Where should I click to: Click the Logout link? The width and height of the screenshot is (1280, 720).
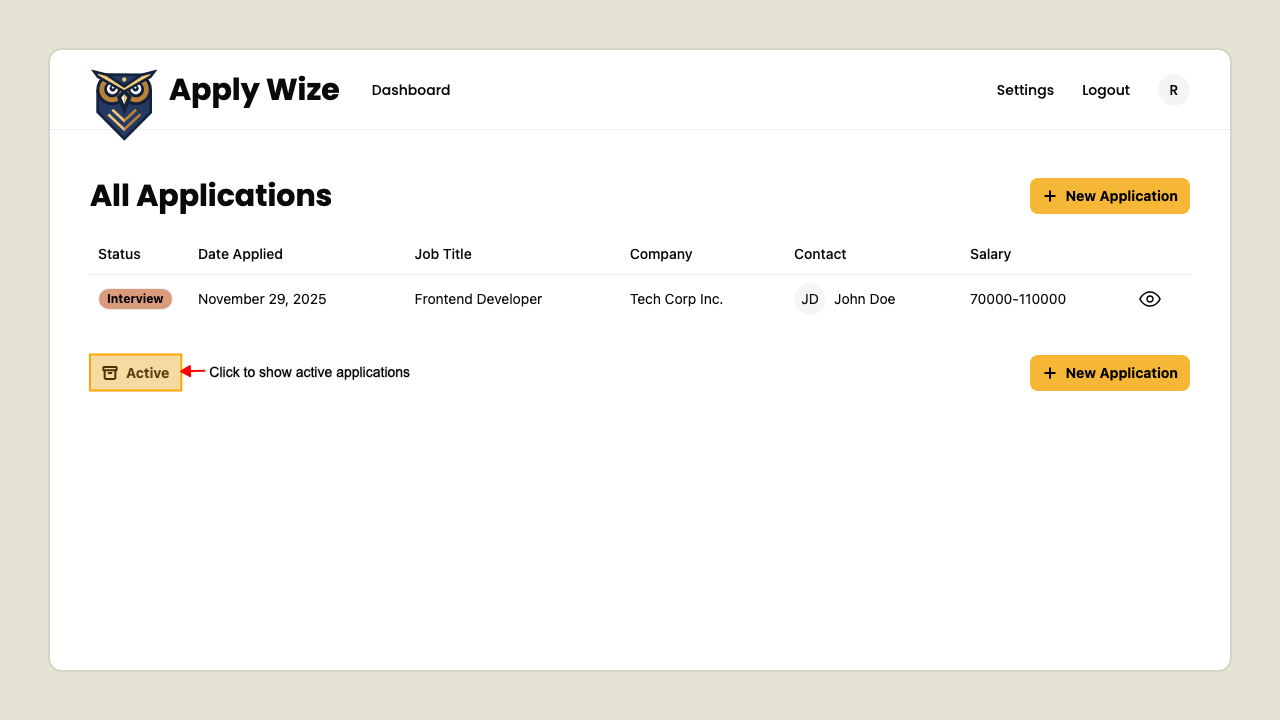[1105, 90]
